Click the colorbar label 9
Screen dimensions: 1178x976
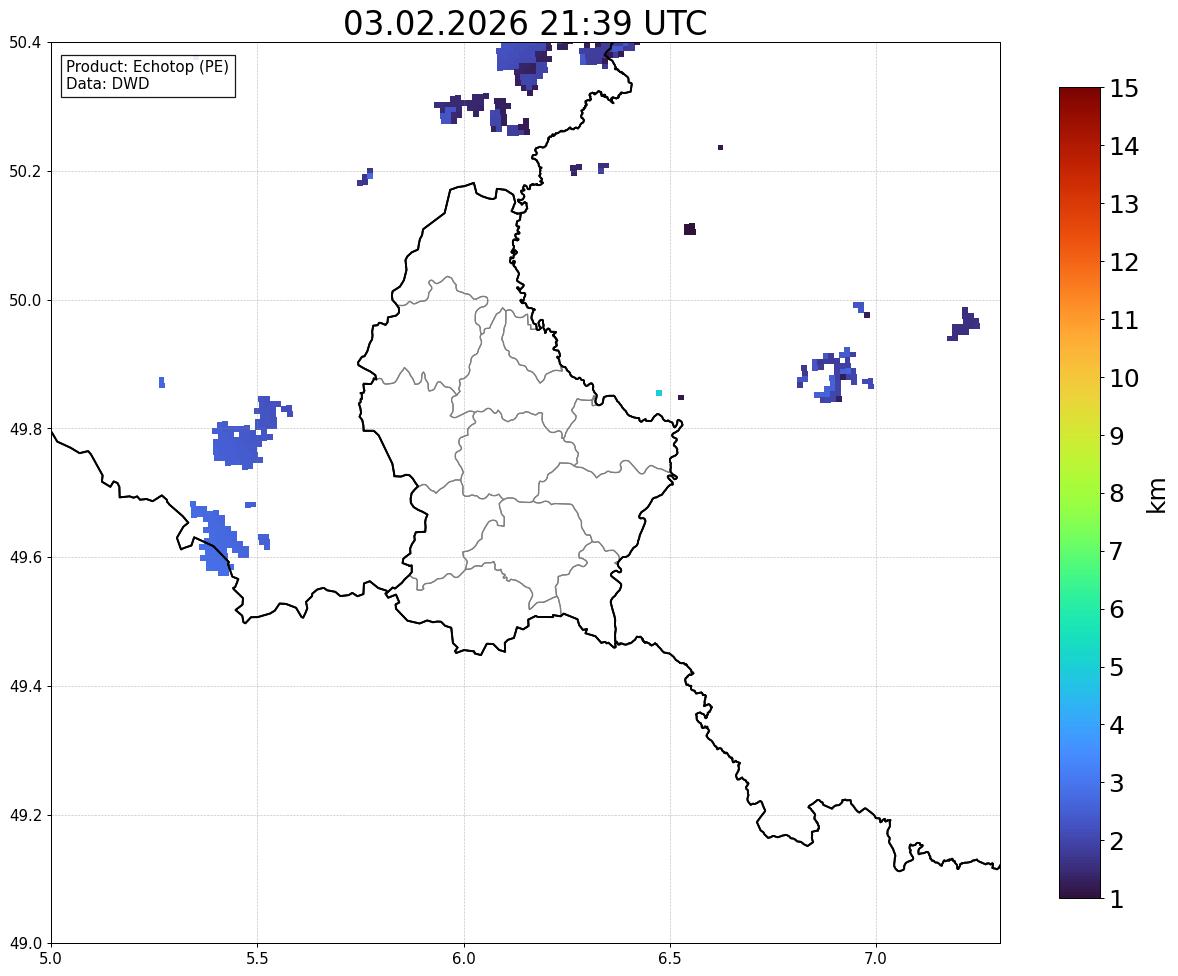(x=1117, y=436)
